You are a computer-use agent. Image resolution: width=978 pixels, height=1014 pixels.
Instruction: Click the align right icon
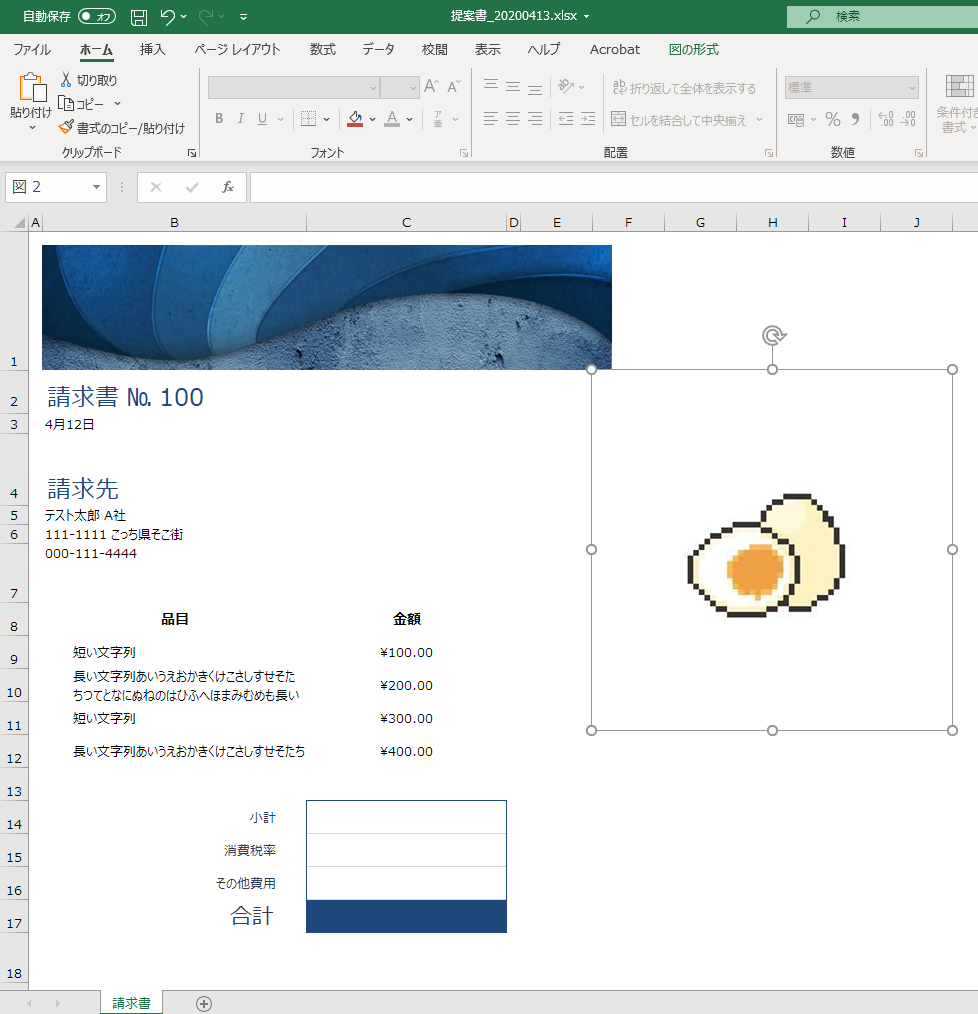(x=535, y=118)
